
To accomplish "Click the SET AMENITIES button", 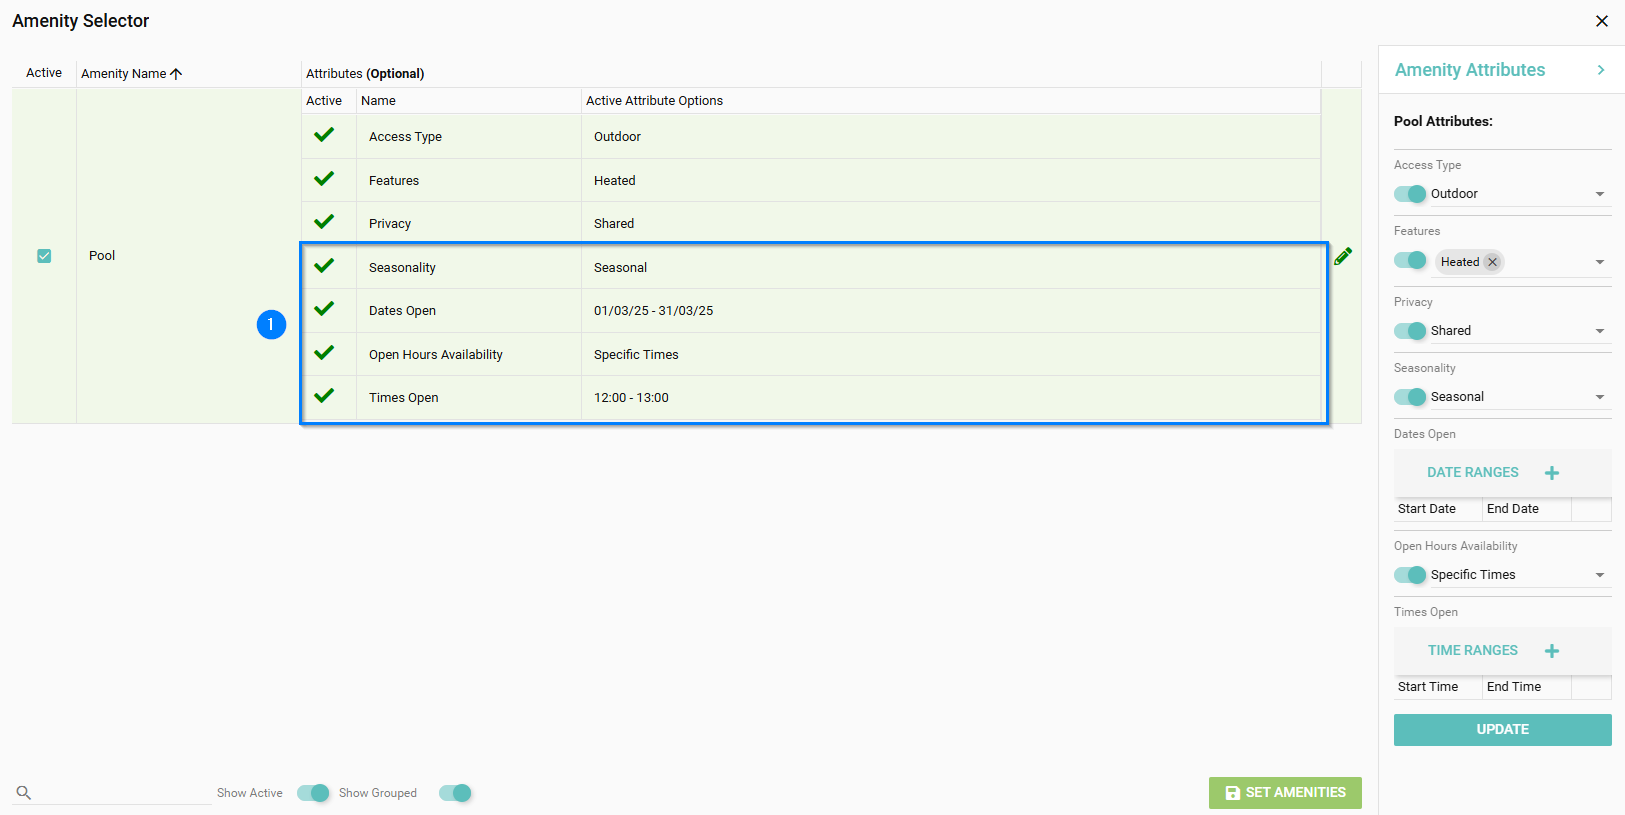I will point(1284,793).
